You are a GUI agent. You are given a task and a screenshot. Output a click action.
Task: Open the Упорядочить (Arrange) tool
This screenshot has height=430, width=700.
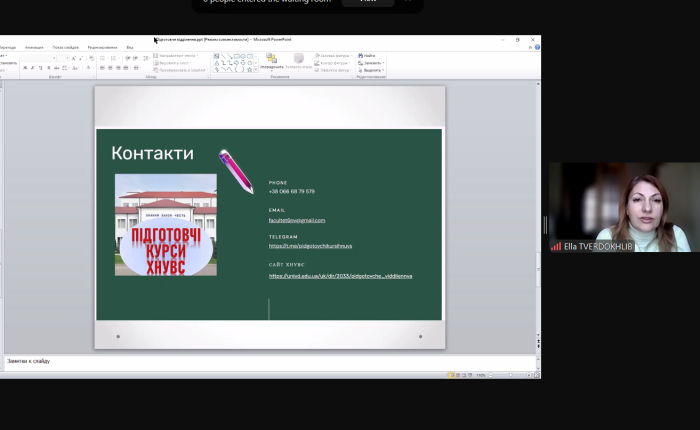tap(272, 61)
